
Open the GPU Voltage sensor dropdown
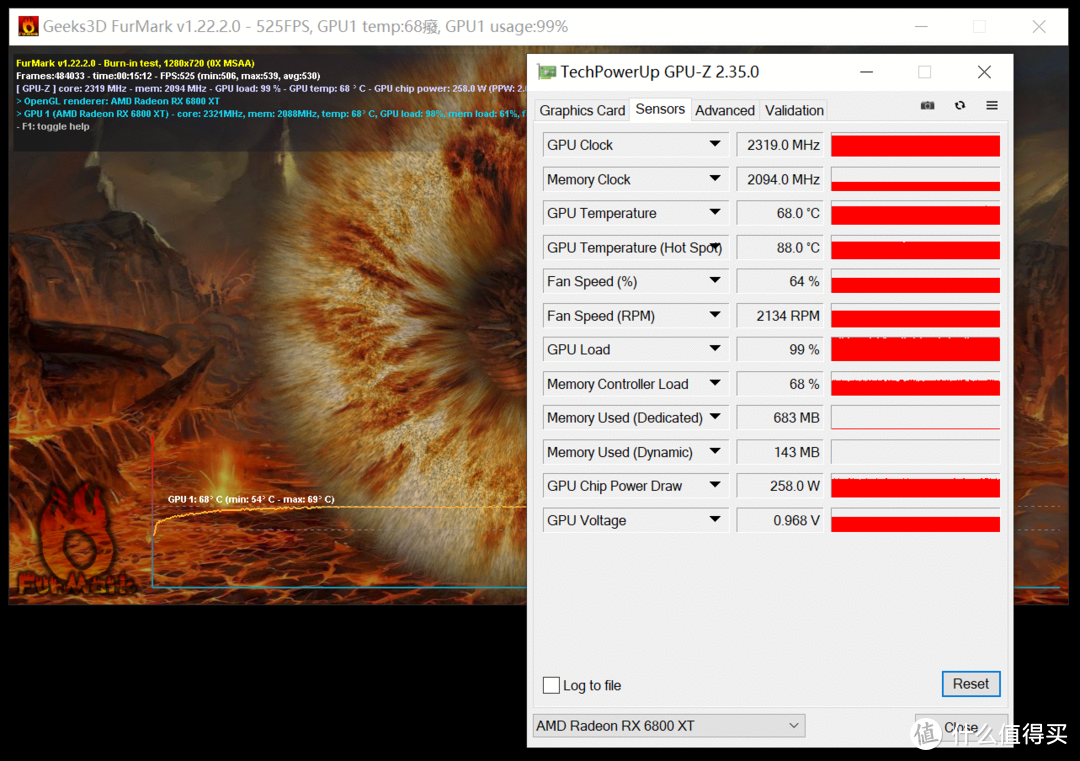tap(715, 519)
